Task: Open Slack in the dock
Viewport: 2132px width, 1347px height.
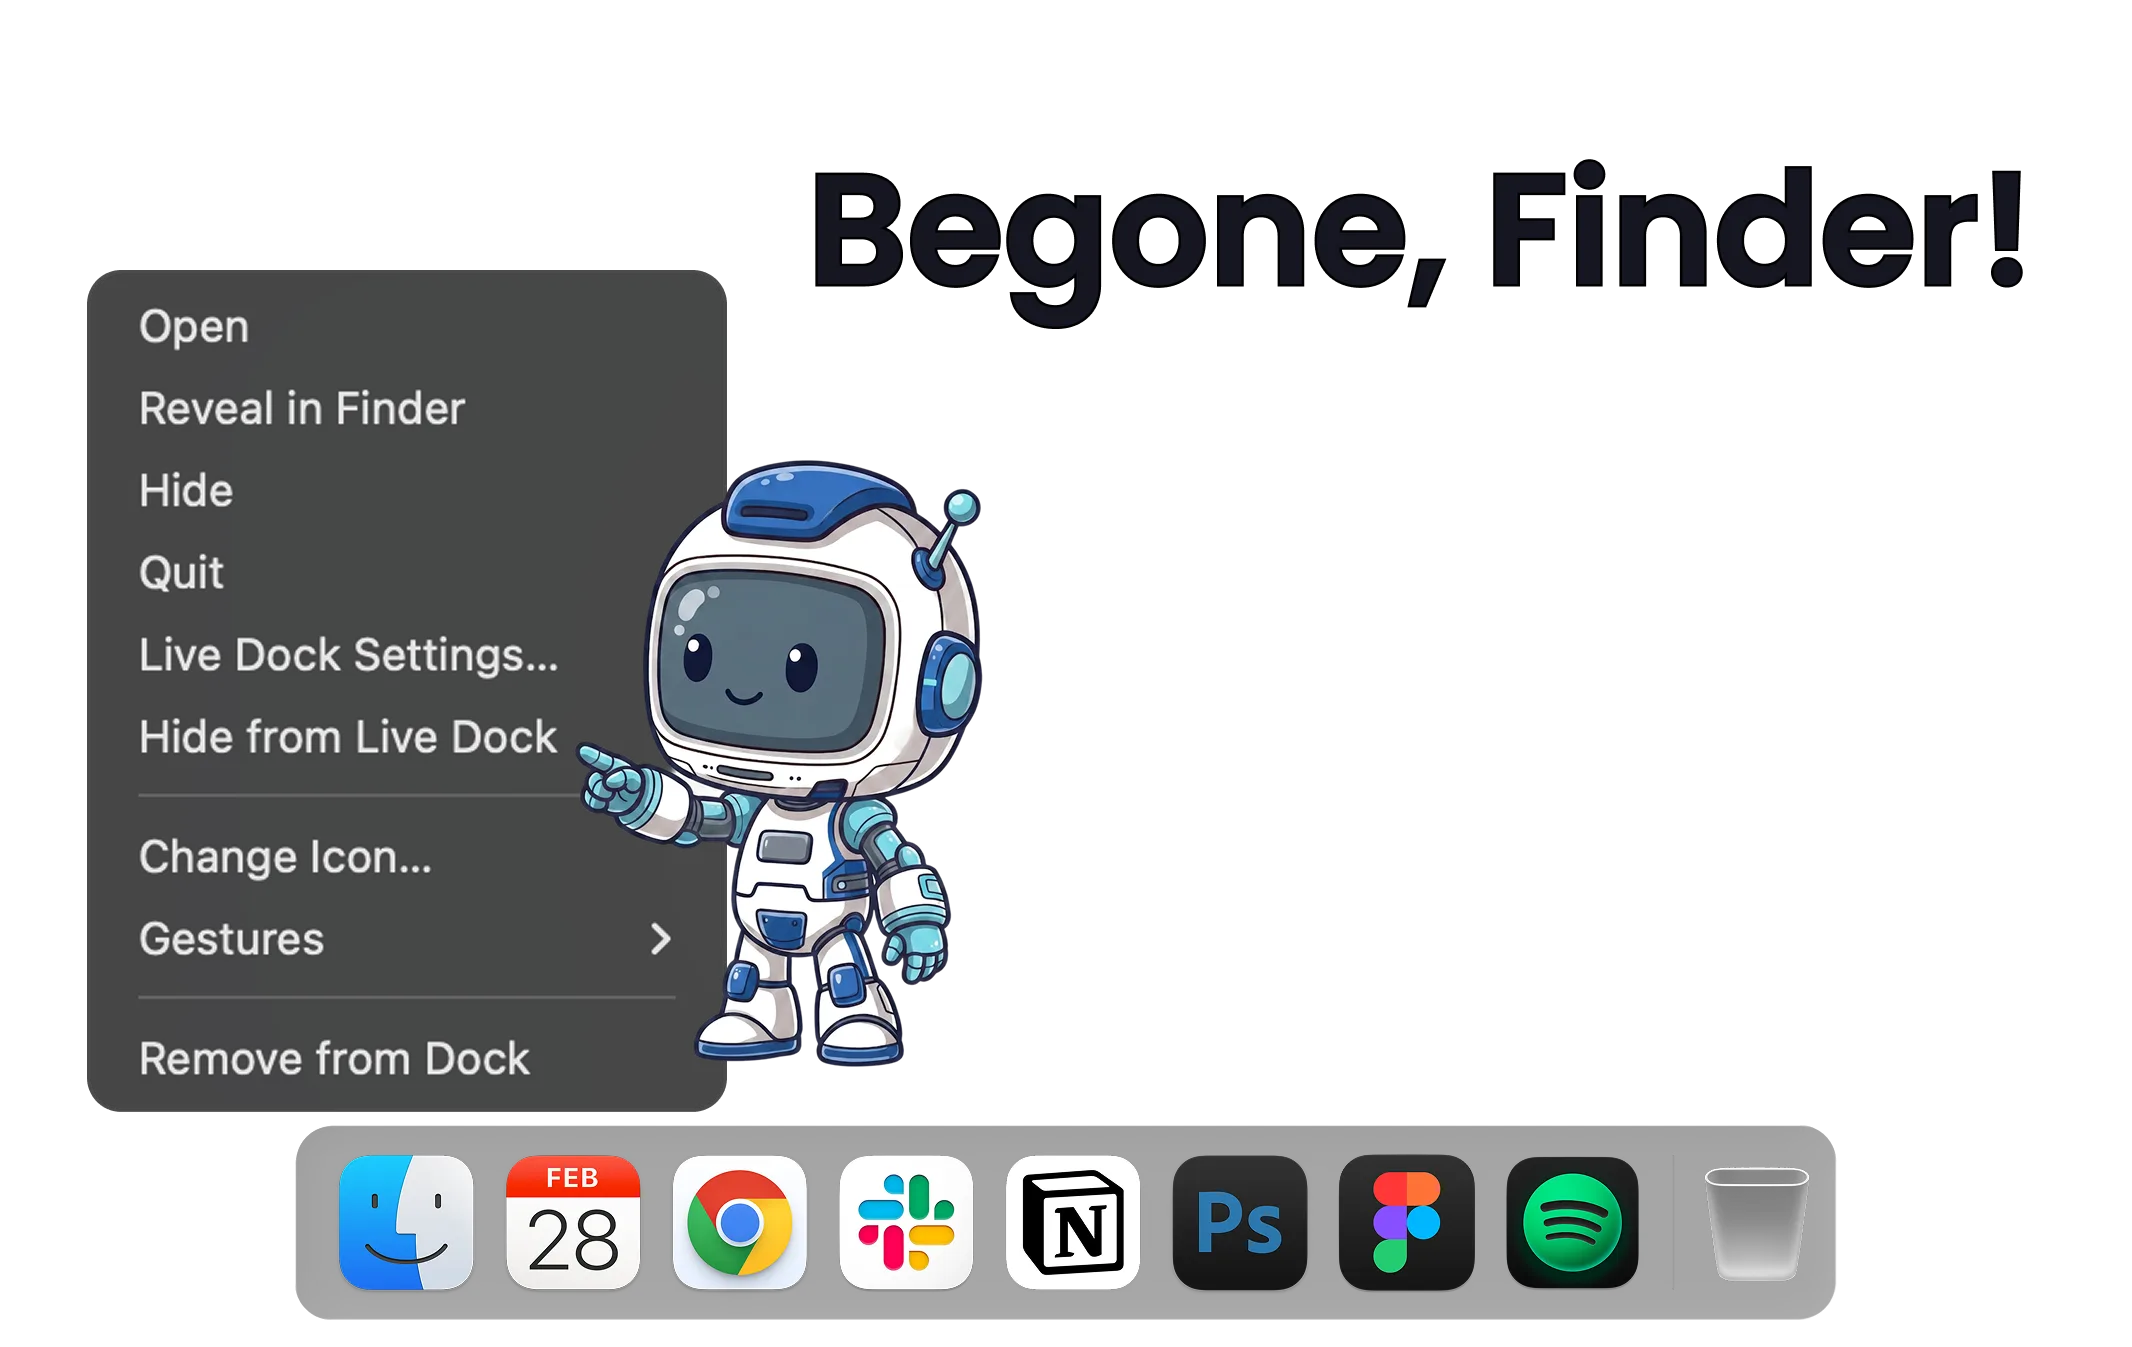Action: click(x=906, y=1222)
